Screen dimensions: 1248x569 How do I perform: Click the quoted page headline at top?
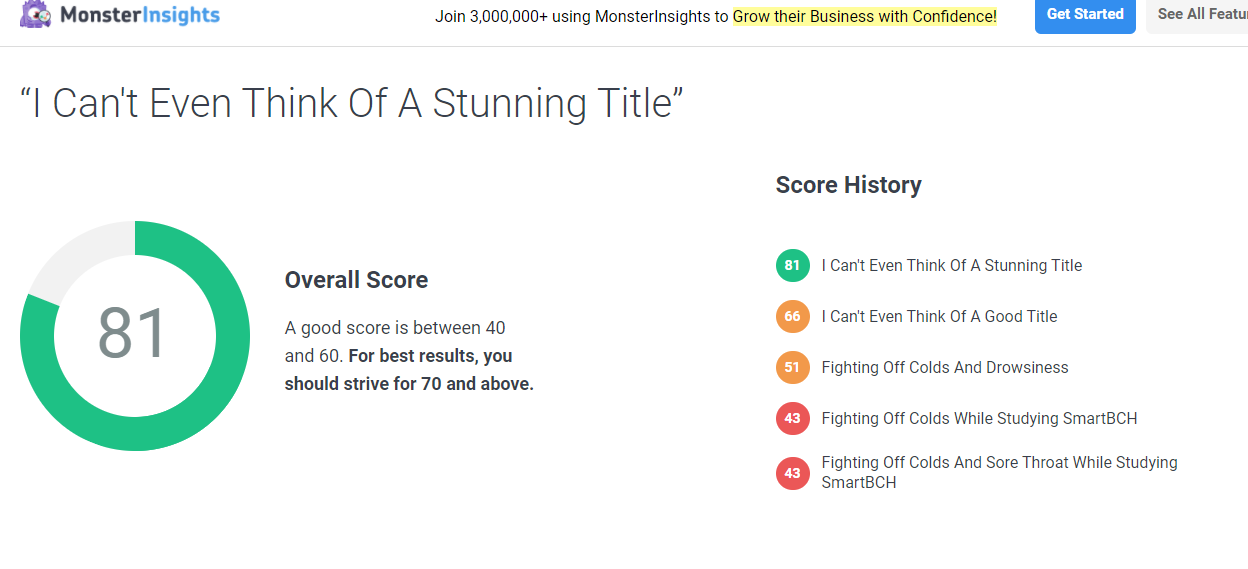click(352, 104)
